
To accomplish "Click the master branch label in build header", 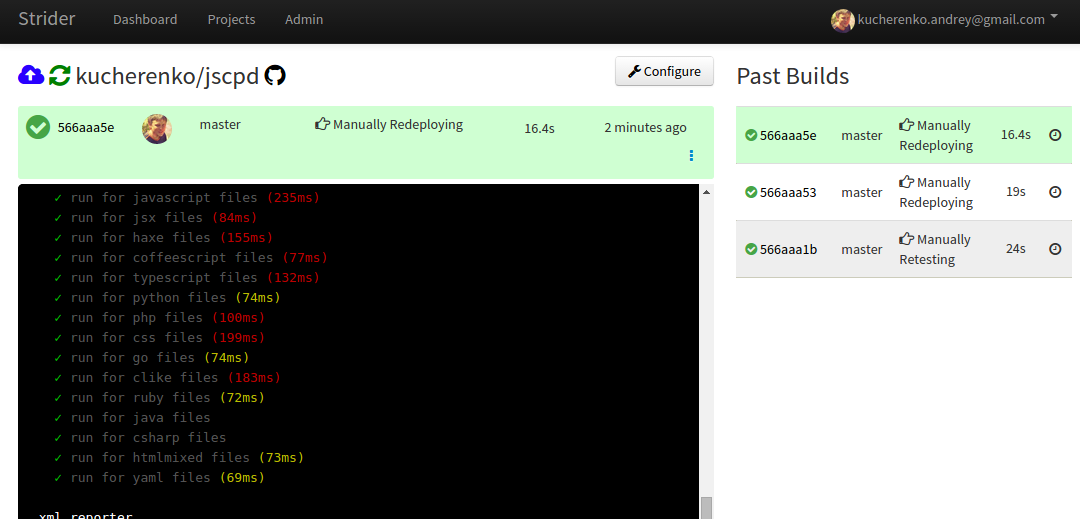I will (220, 125).
